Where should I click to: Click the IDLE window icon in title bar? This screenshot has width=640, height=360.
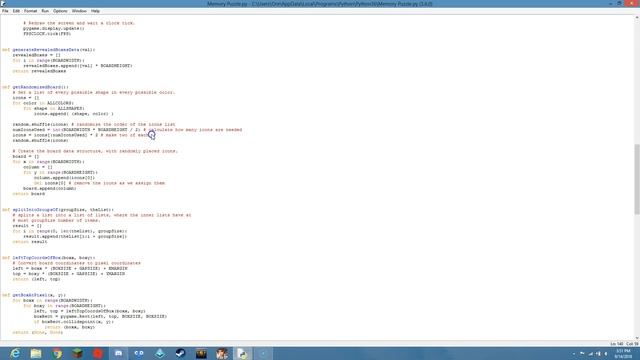pyautogui.click(x=4, y=4)
